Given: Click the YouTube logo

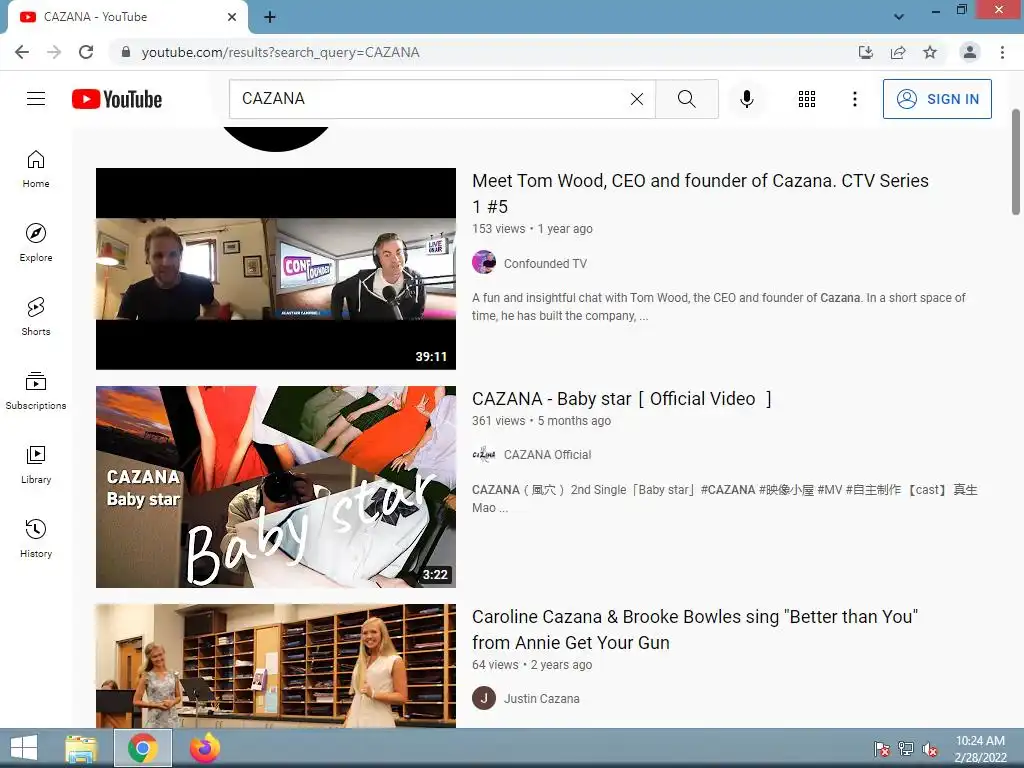Looking at the screenshot, I should (x=117, y=99).
